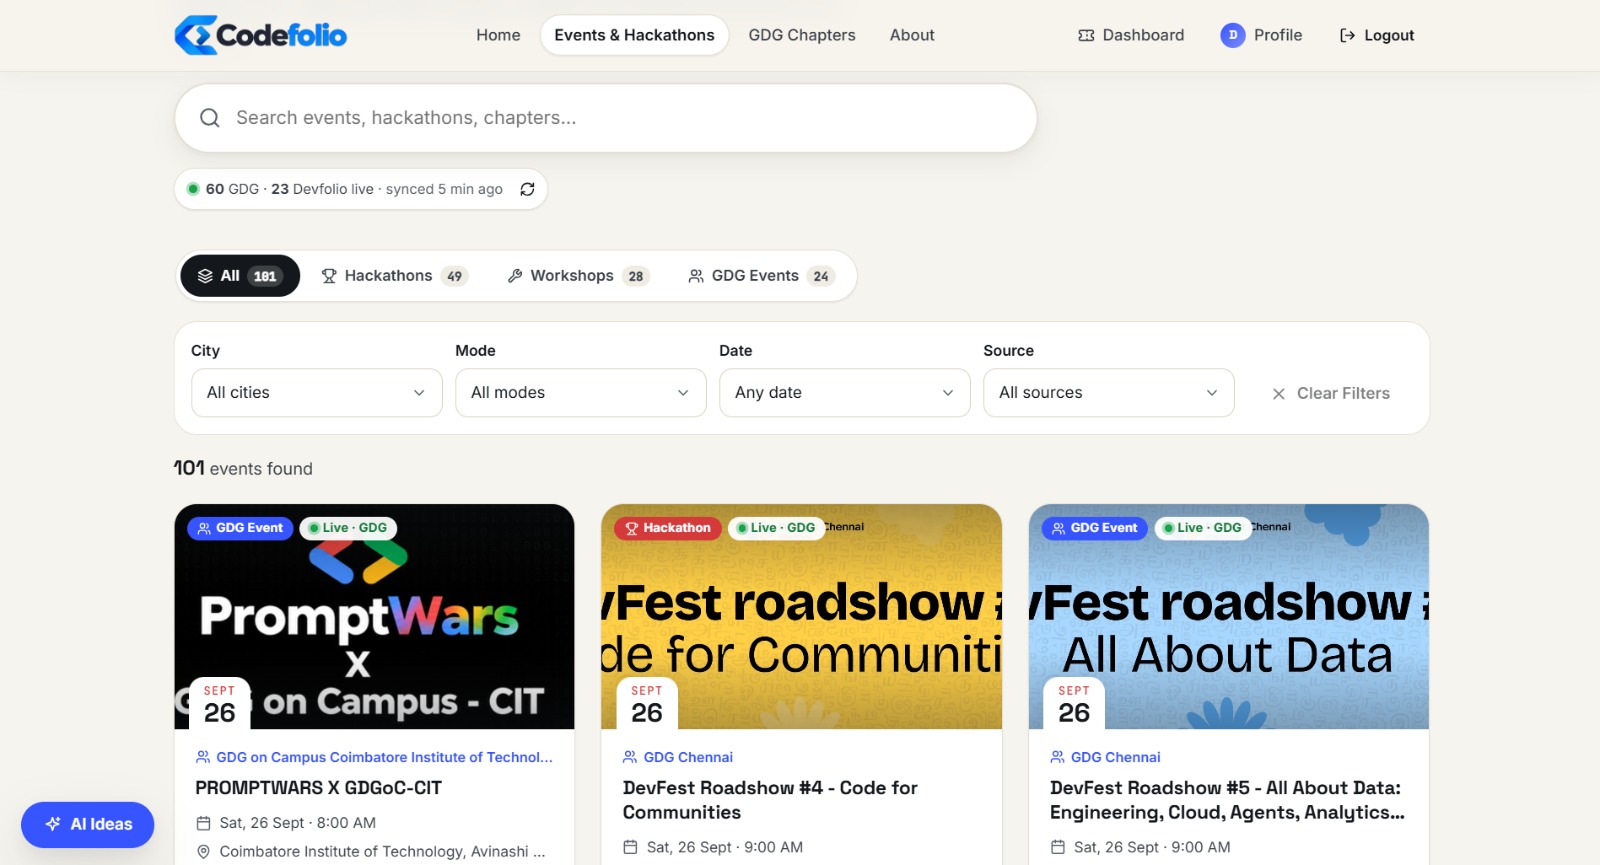Screen dimensions: 1600x865
Task: Click the calendar icon on PROMPTWARS card
Action: coord(203,823)
